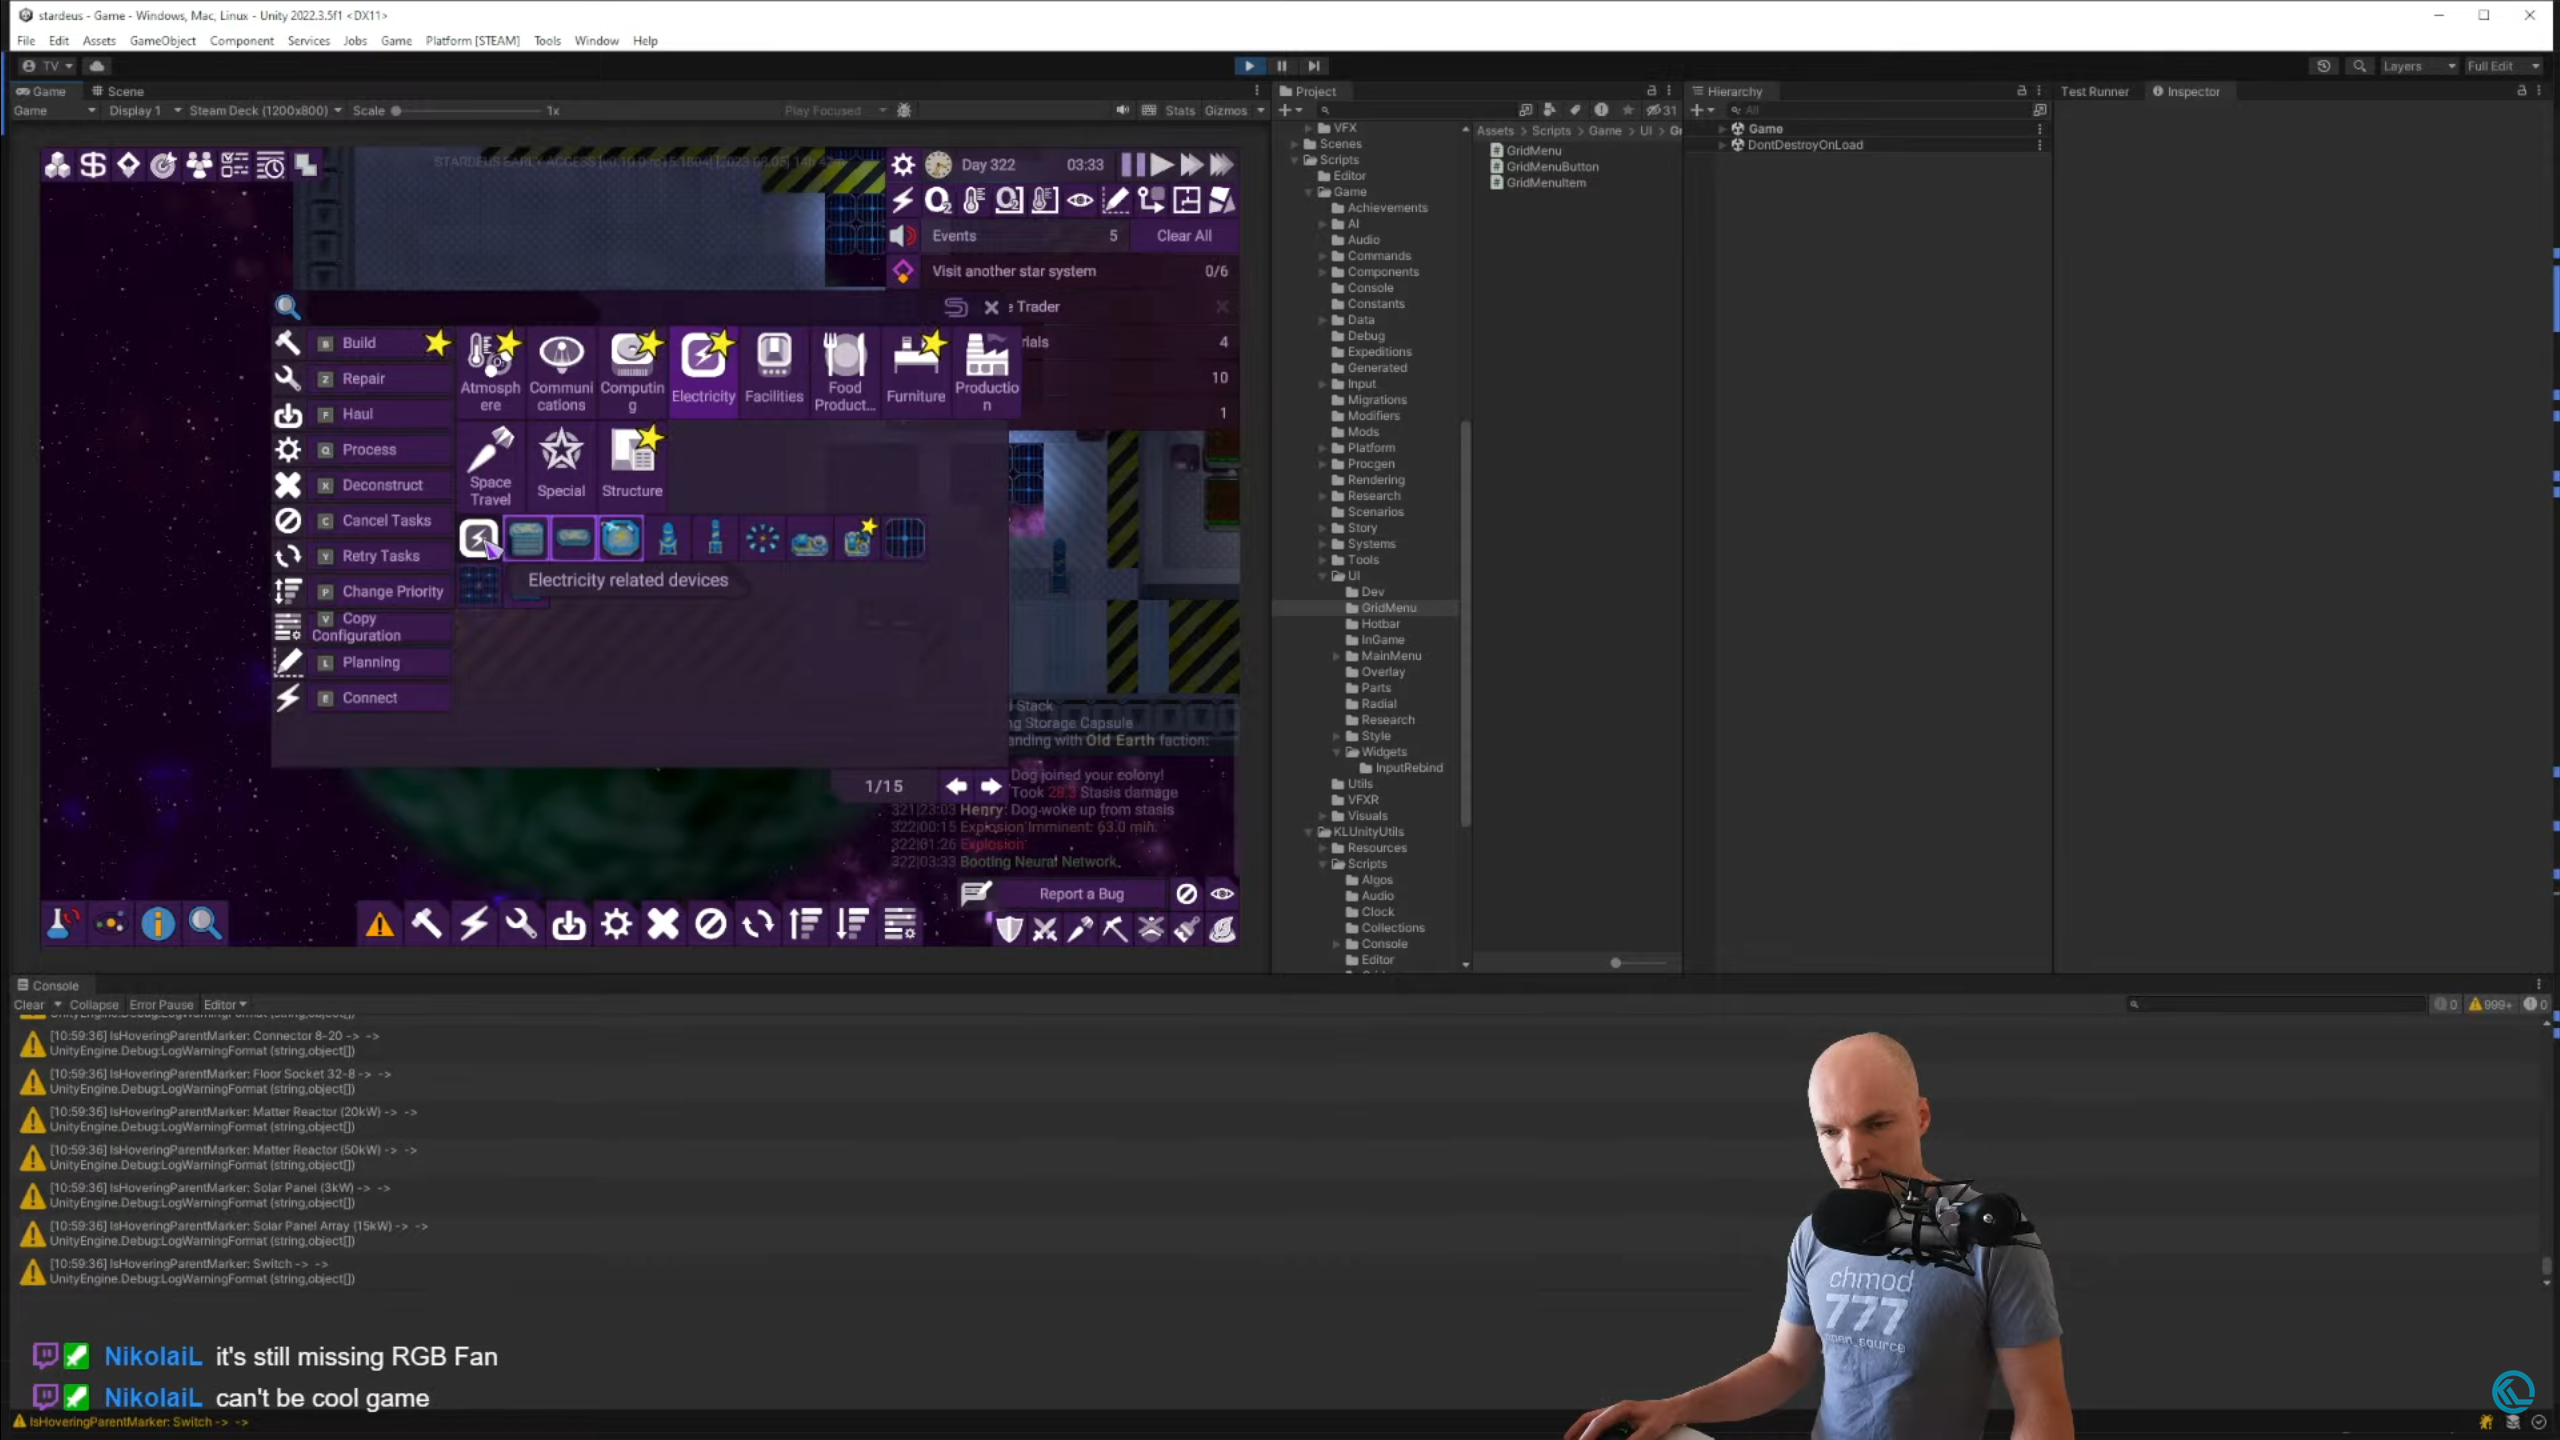Adjust the Game view Scale slider
The width and height of the screenshot is (2560, 1440).
pyautogui.click(x=397, y=111)
